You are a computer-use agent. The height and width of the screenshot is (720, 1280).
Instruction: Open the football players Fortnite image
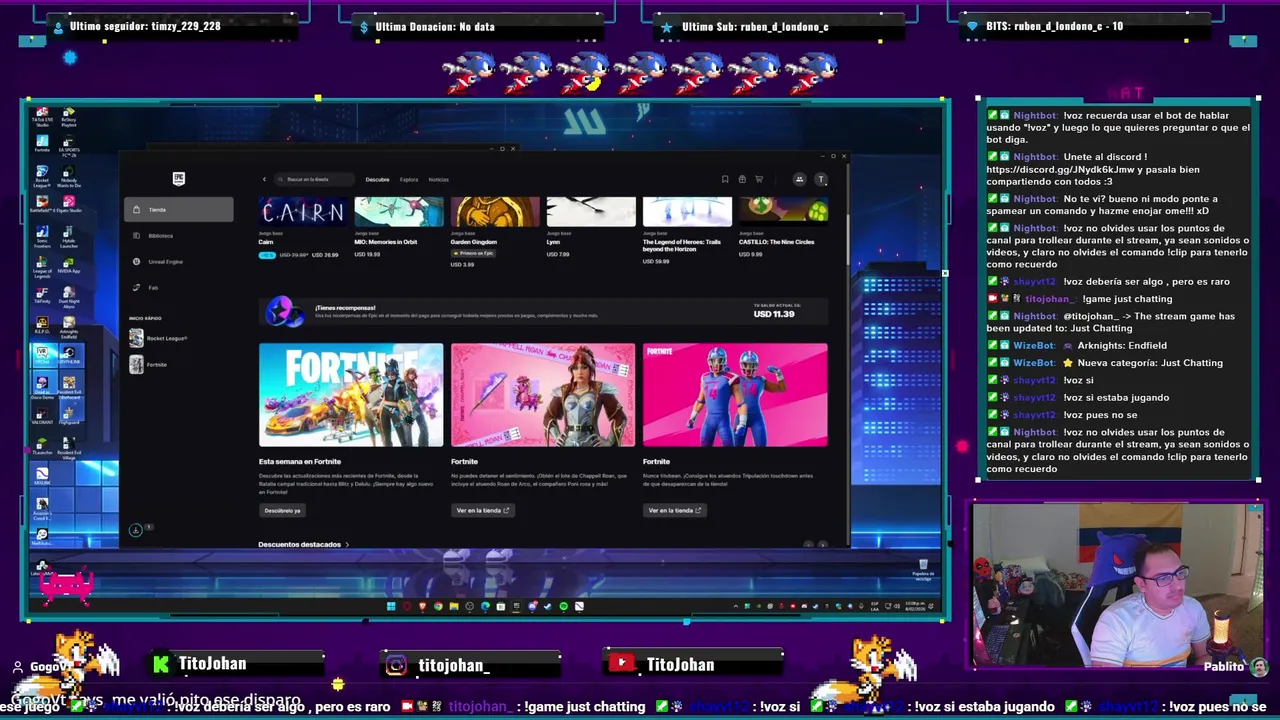735,395
